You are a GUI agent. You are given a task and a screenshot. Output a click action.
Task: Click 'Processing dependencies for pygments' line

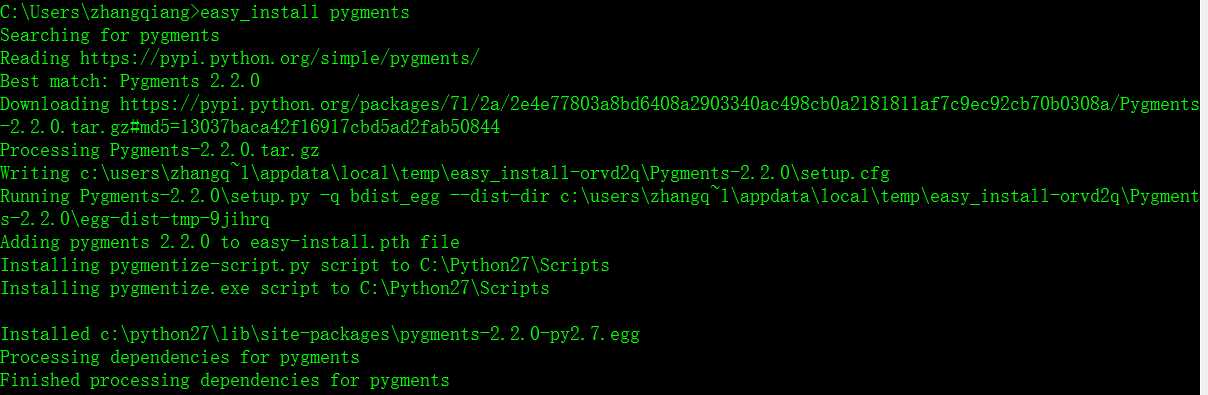pyautogui.click(x=179, y=357)
